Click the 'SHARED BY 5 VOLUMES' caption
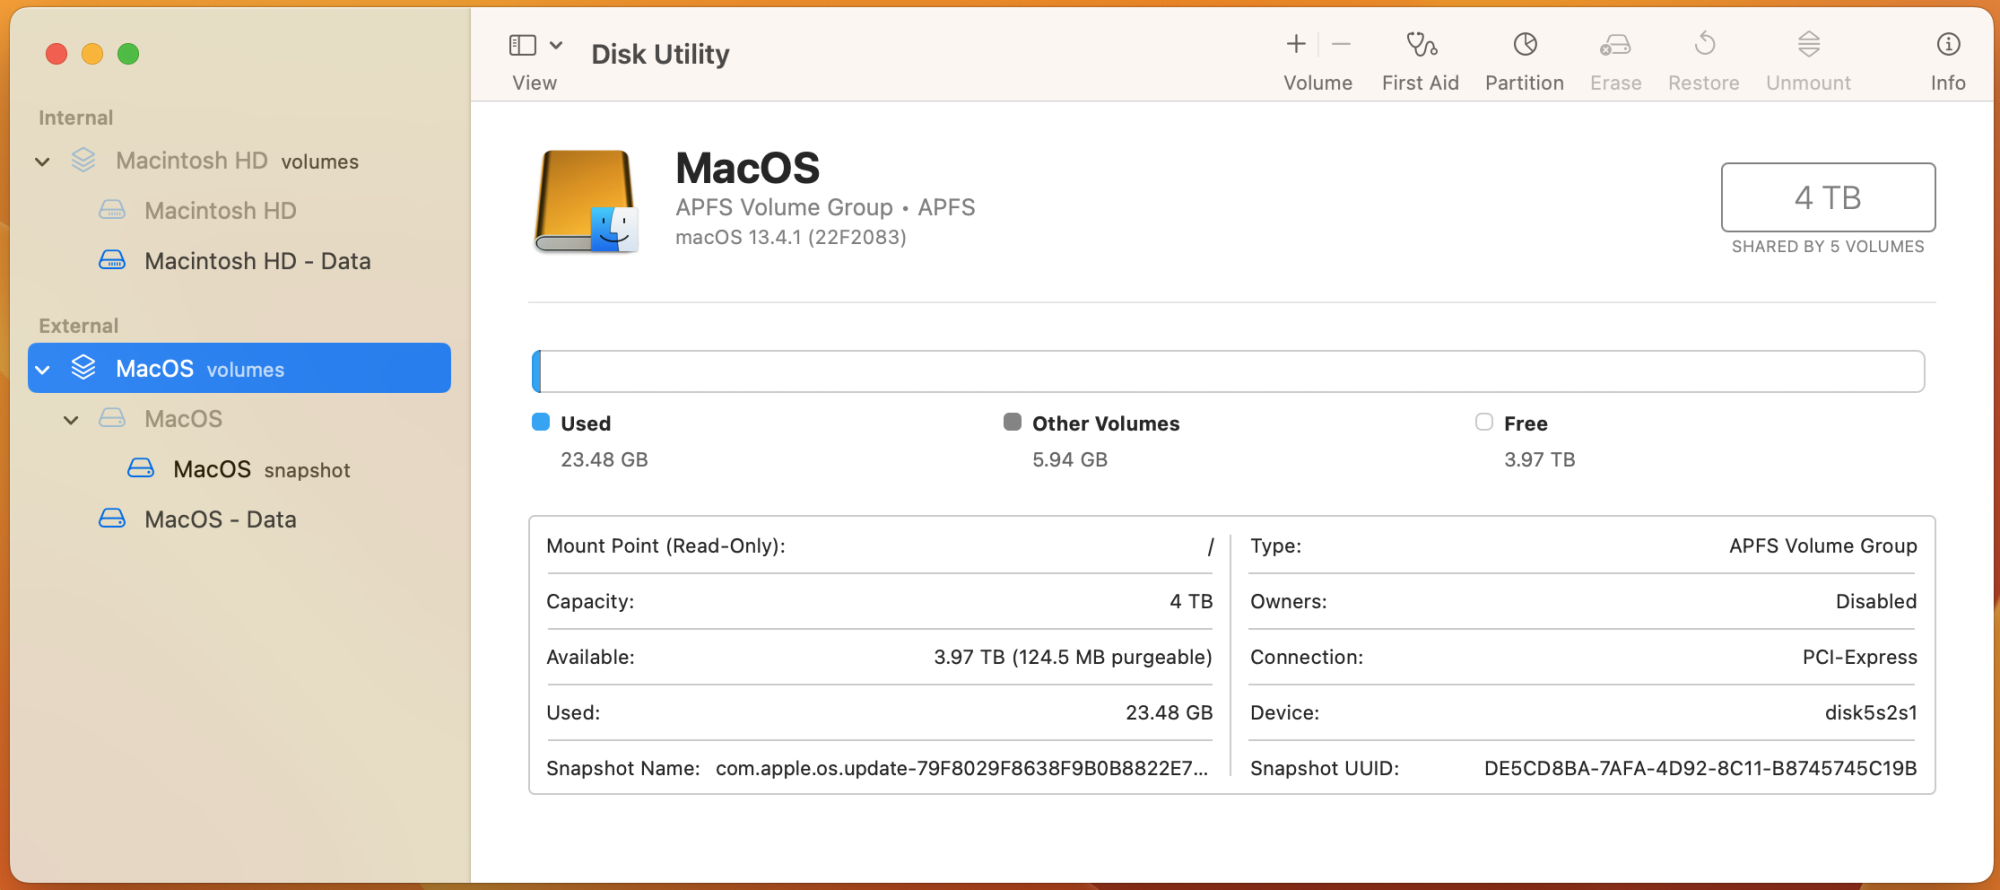This screenshot has width=2000, height=890. coord(1828,246)
